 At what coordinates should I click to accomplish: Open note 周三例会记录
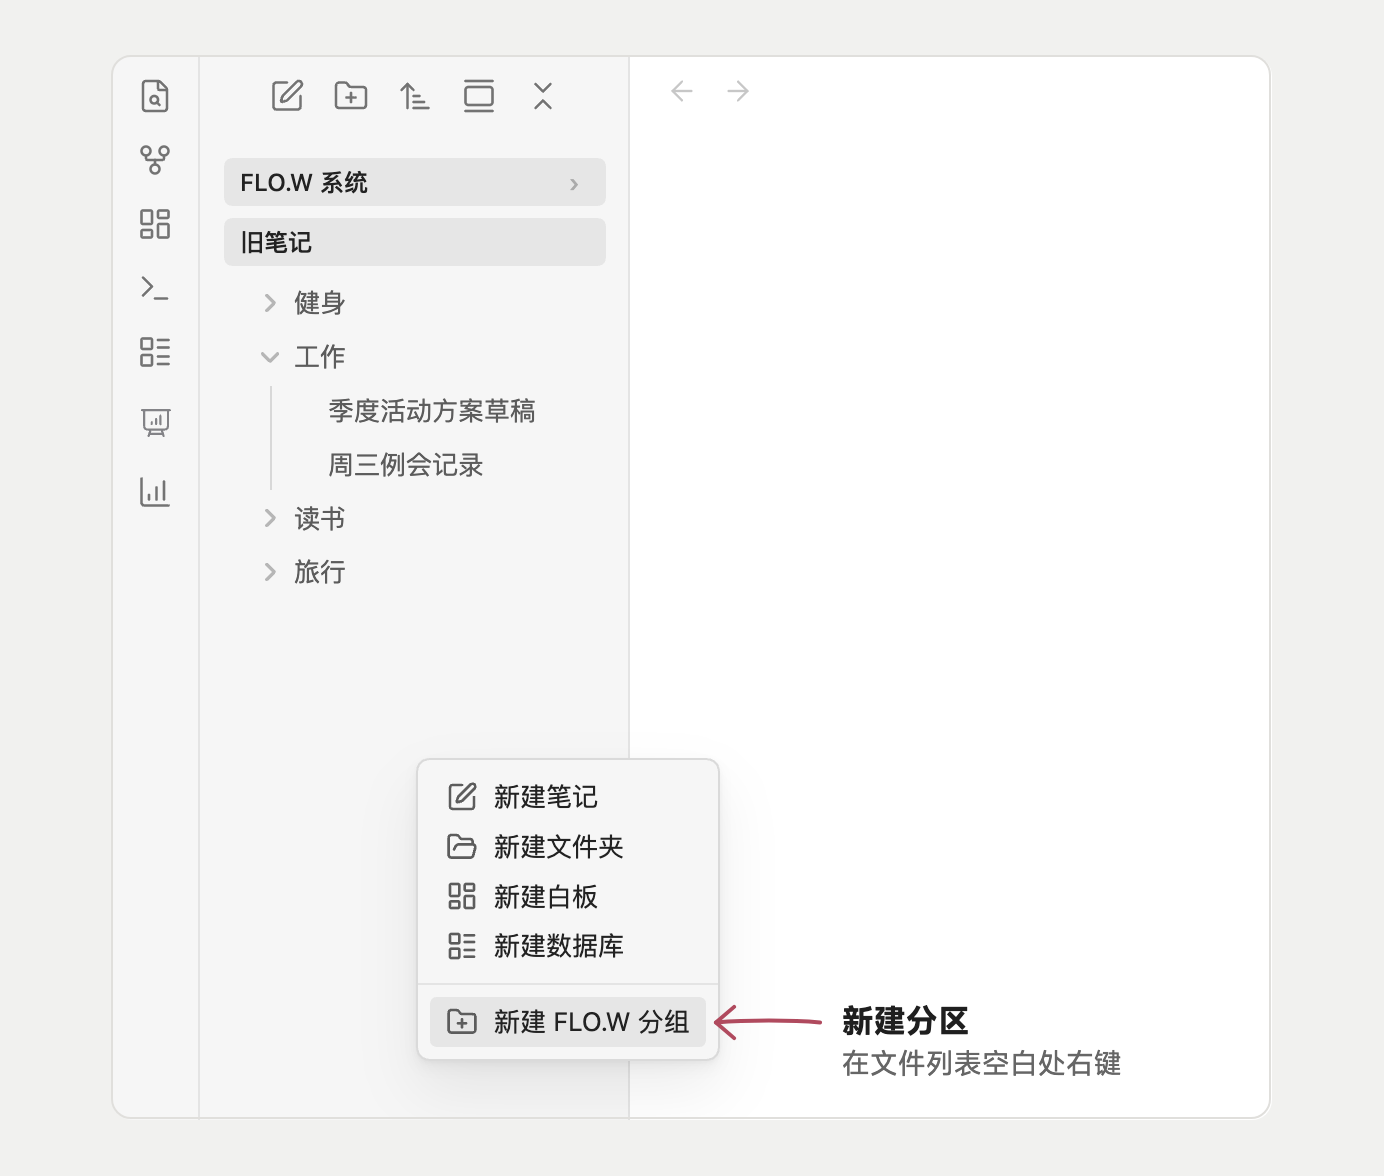[406, 465]
